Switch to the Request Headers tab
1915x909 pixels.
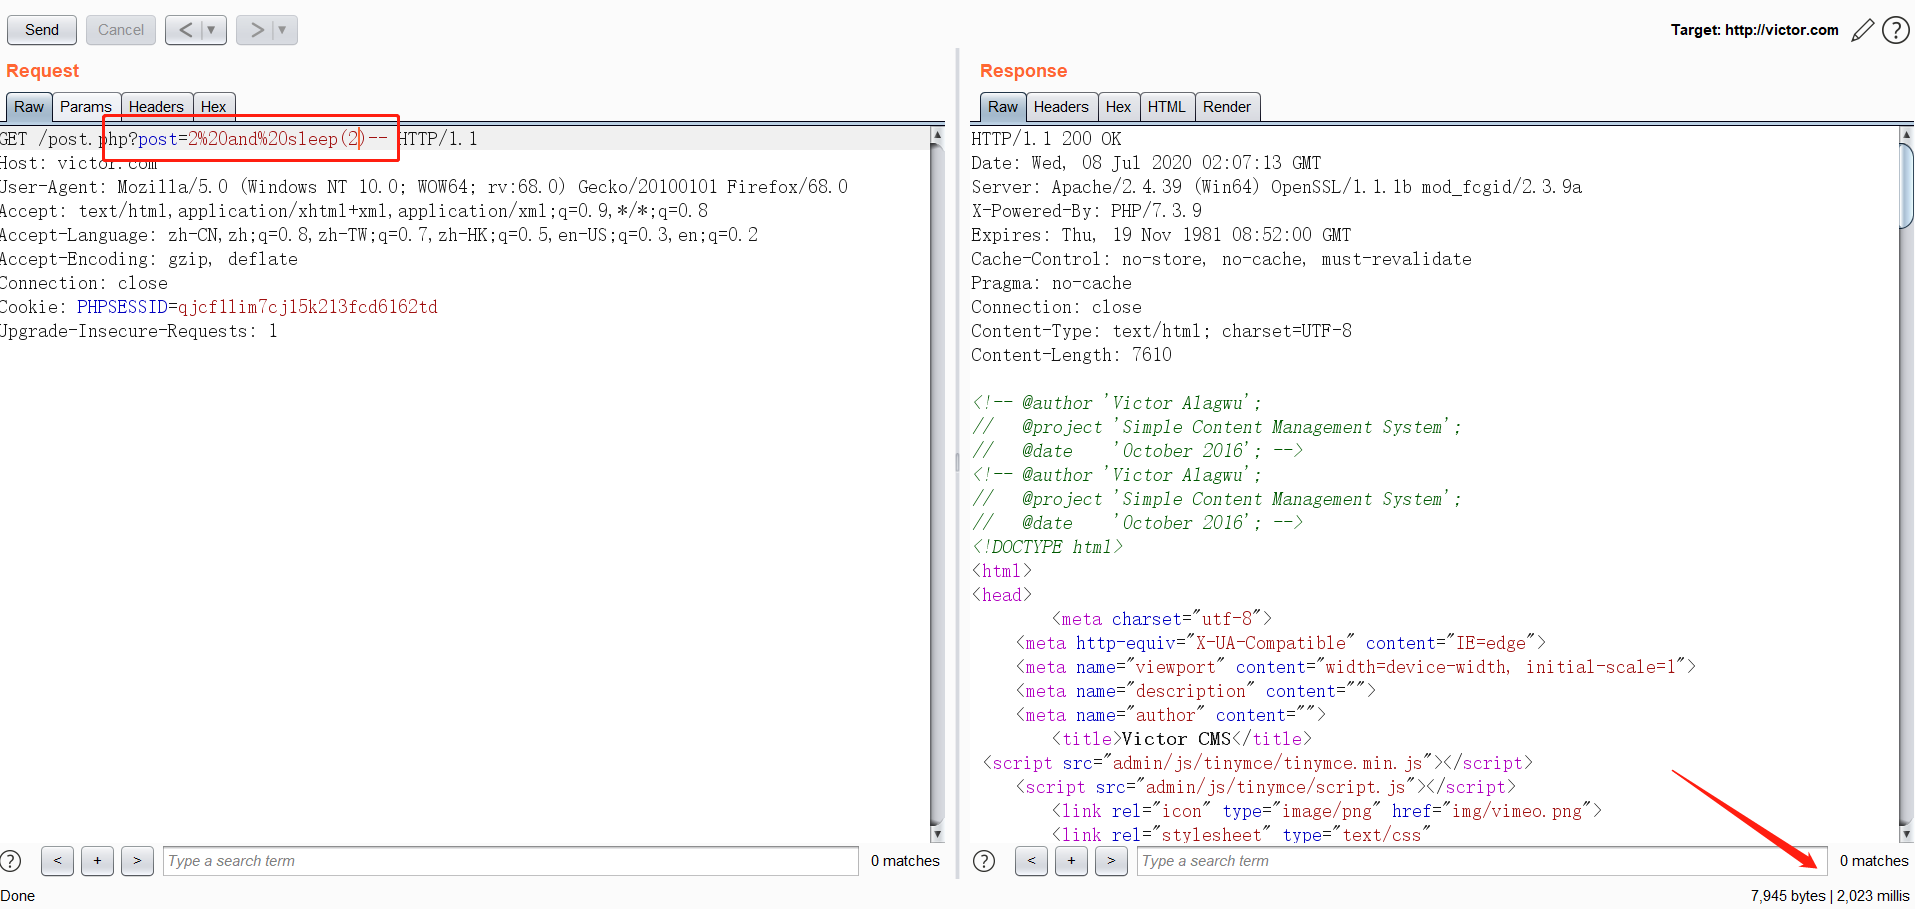click(x=157, y=107)
